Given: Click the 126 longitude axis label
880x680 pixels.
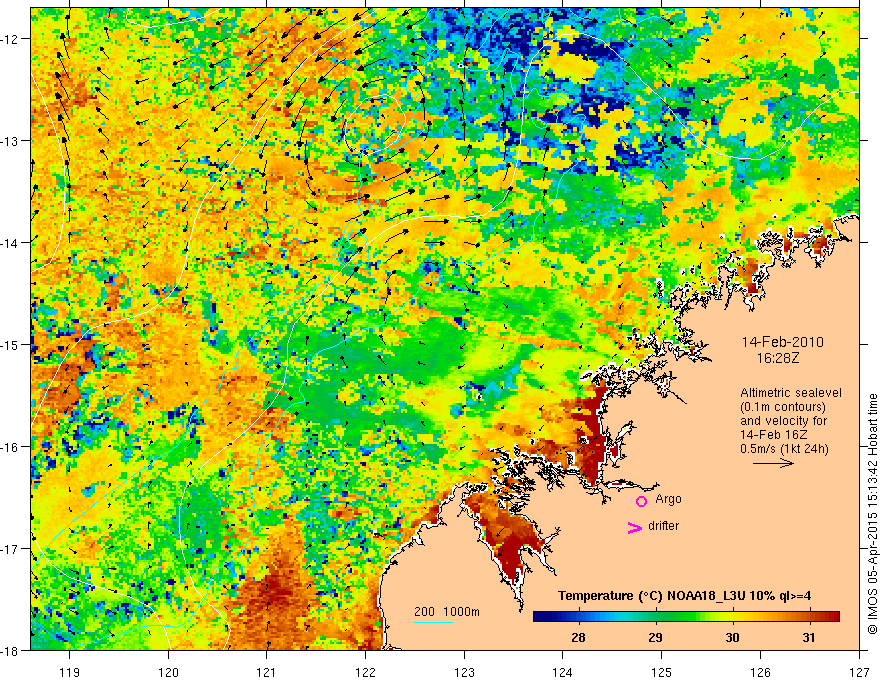Looking at the screenshot, I should point(760,672).
